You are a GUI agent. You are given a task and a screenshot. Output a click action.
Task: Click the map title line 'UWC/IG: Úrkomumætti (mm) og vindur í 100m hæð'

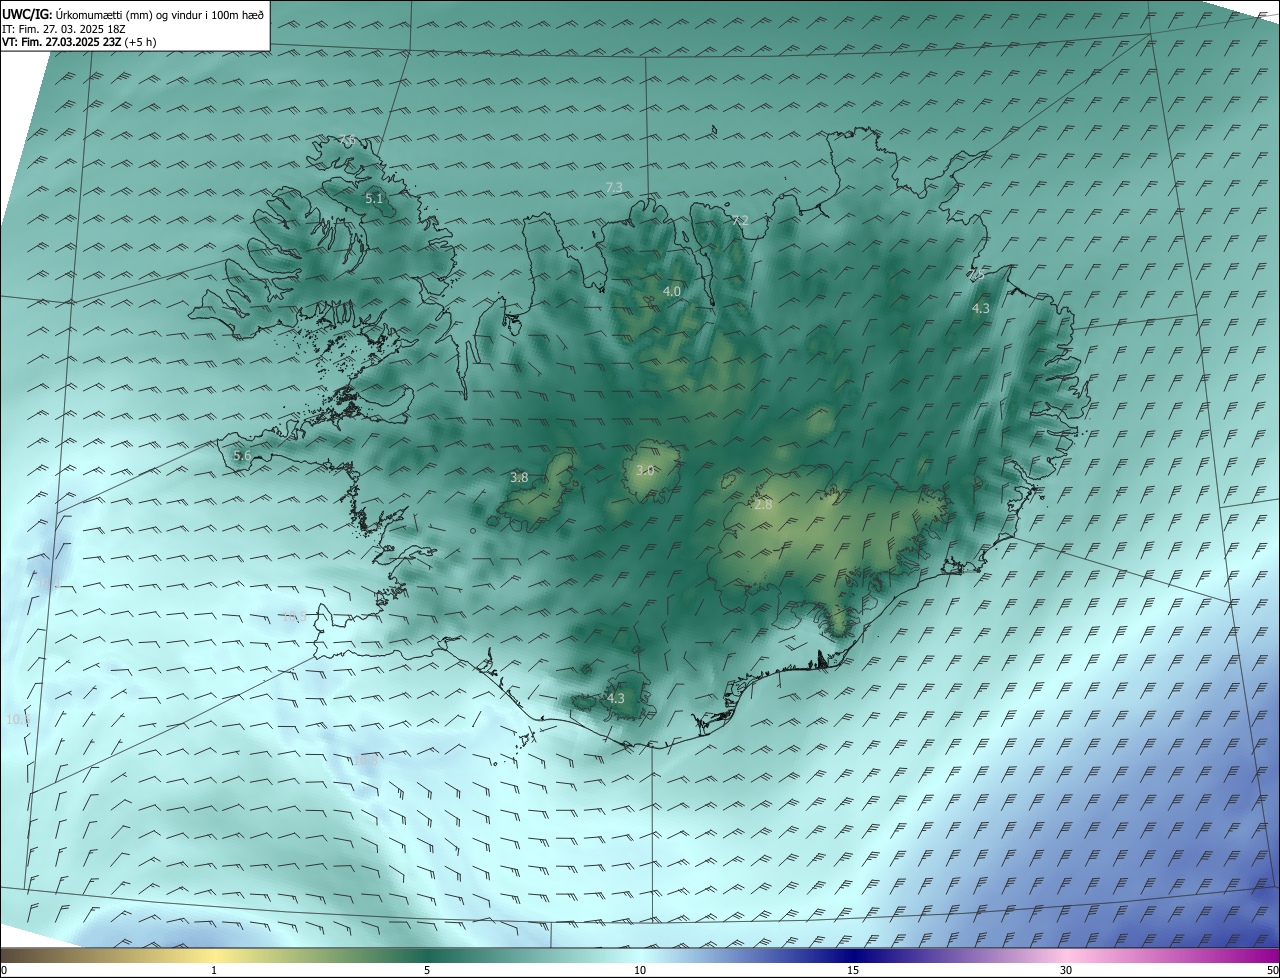[133, 14]
